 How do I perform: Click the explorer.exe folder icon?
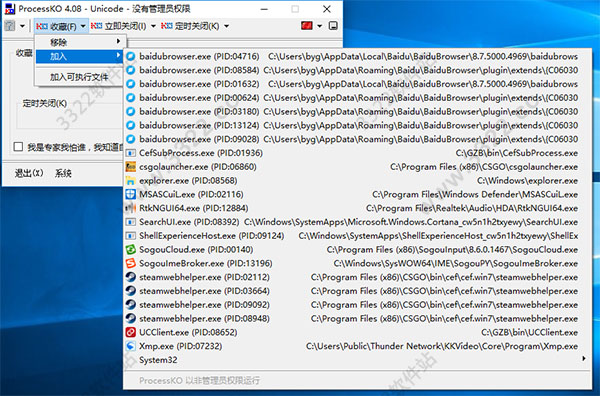[131, 181]
